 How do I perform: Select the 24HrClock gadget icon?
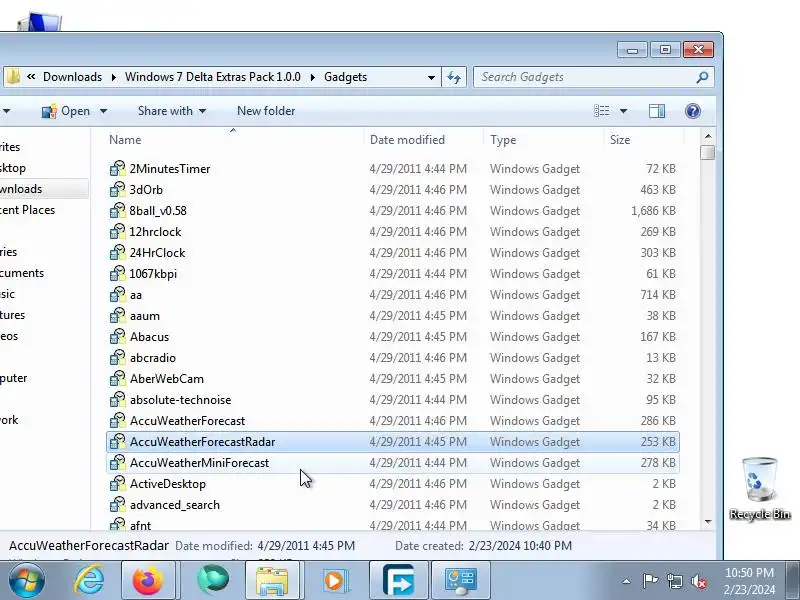[x=117, y=253]
